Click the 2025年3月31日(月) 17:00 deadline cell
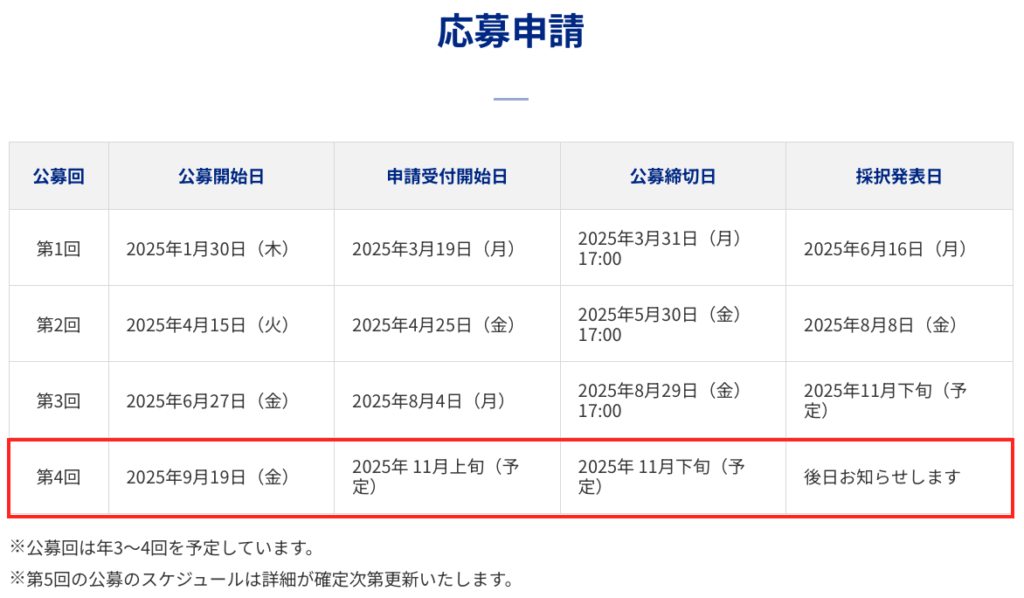 (659, 249)
